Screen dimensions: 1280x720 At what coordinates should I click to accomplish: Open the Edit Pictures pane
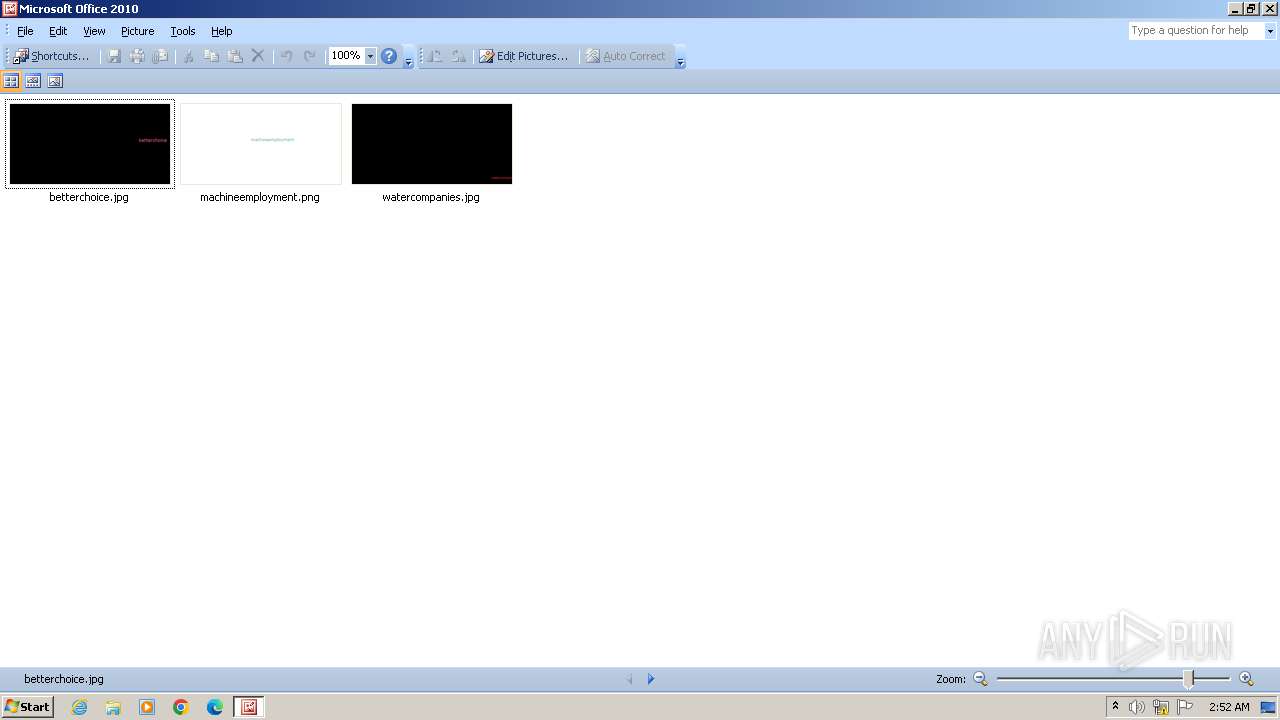point(524,56)
